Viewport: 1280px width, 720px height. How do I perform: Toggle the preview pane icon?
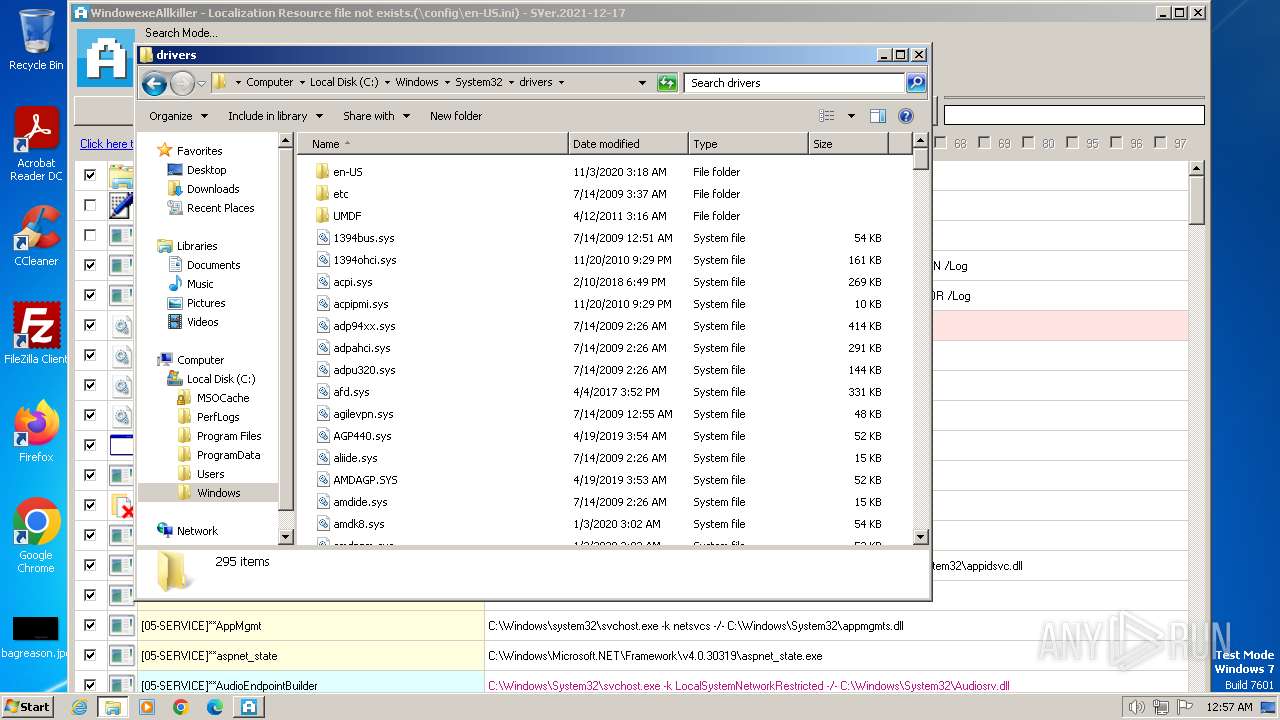click(x=877, y=116)
